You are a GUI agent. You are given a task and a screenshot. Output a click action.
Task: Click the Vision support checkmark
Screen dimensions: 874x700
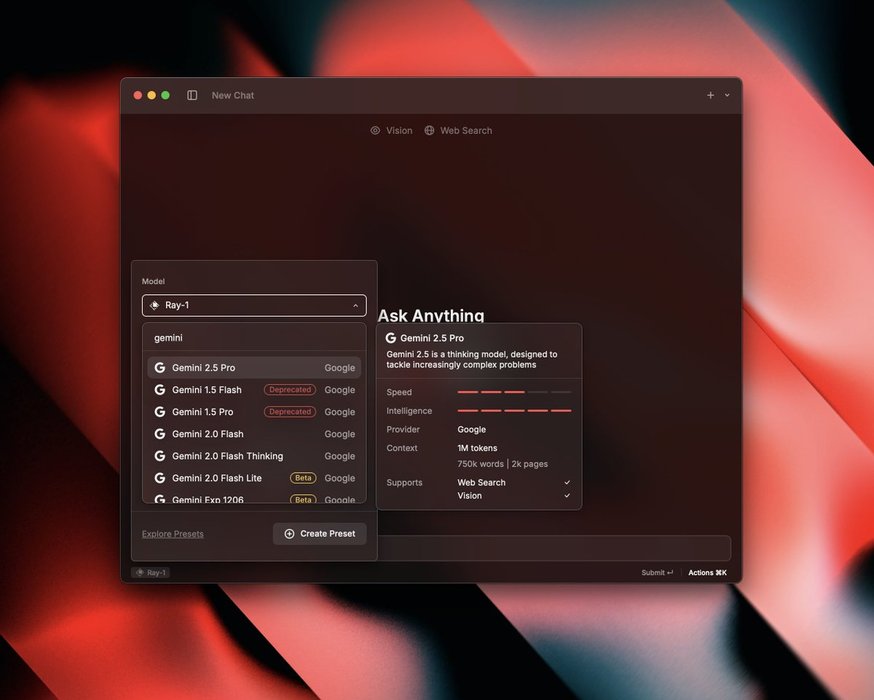pos(567,495)
